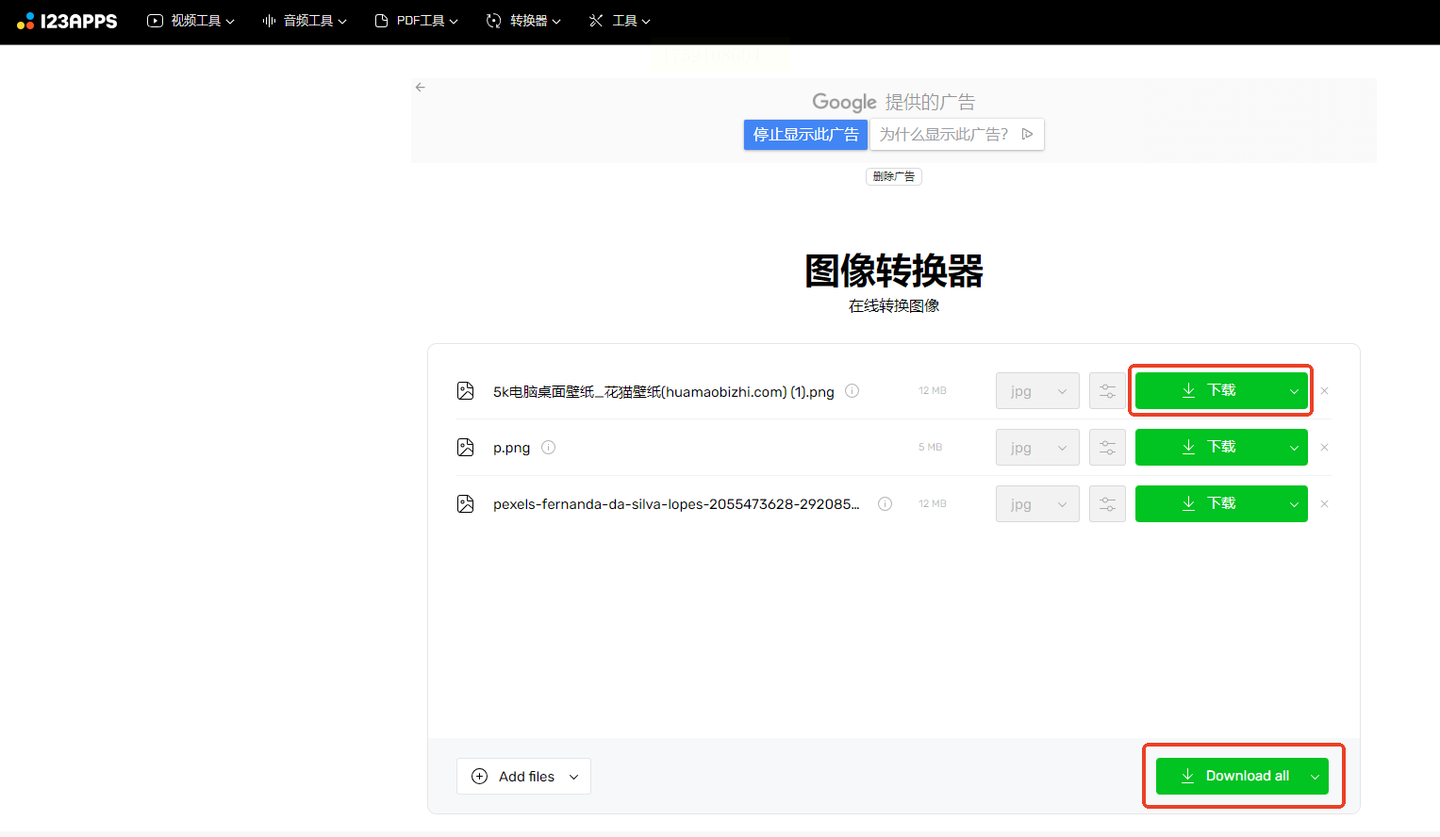Expand the Add files dropdown arrow

[574, 776]
